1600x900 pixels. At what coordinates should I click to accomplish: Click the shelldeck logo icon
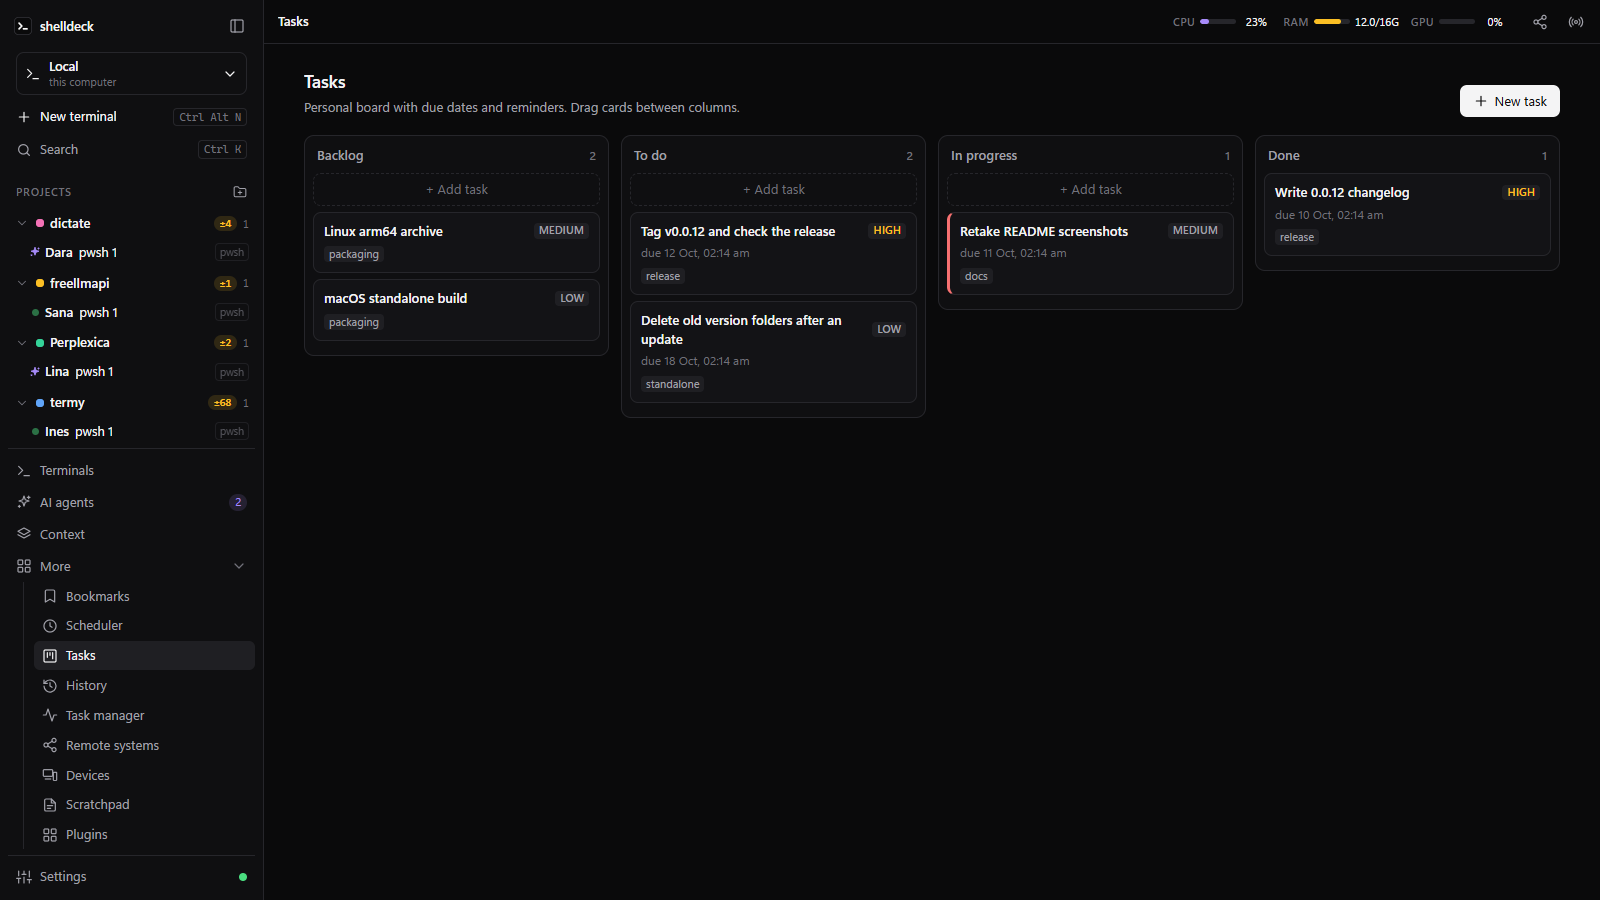click(x=23, y=26)
